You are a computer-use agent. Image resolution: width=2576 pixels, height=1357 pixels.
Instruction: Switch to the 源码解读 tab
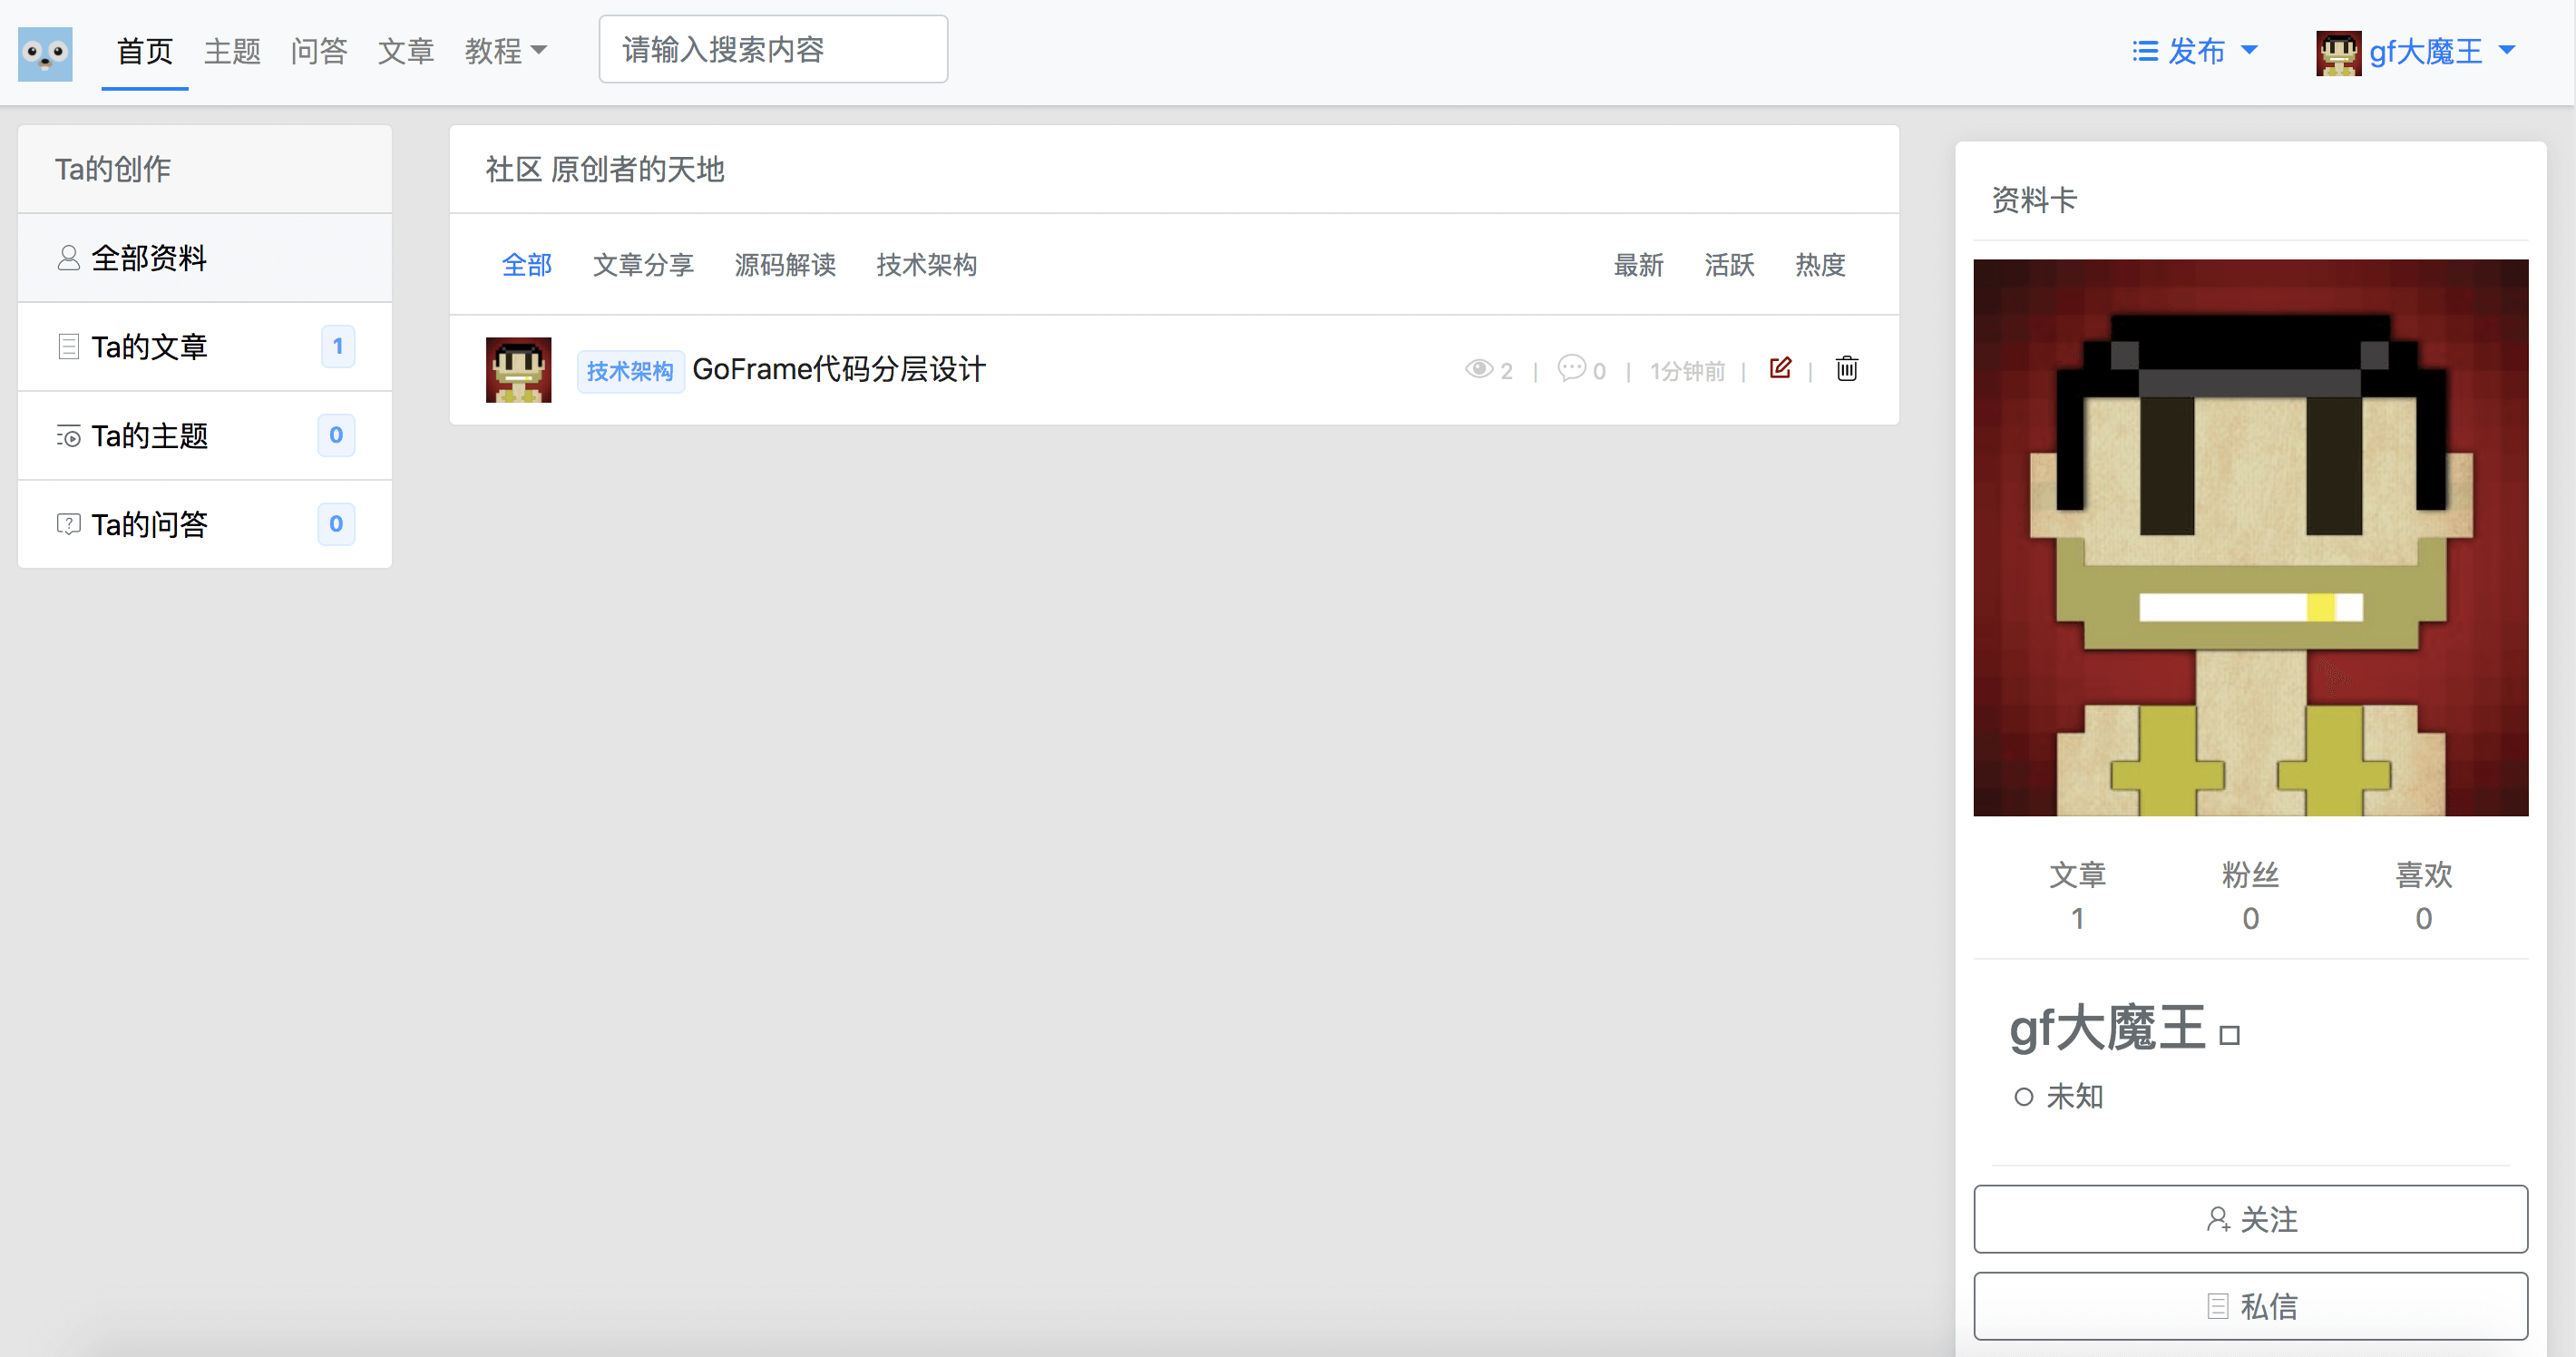coord(785,265)
